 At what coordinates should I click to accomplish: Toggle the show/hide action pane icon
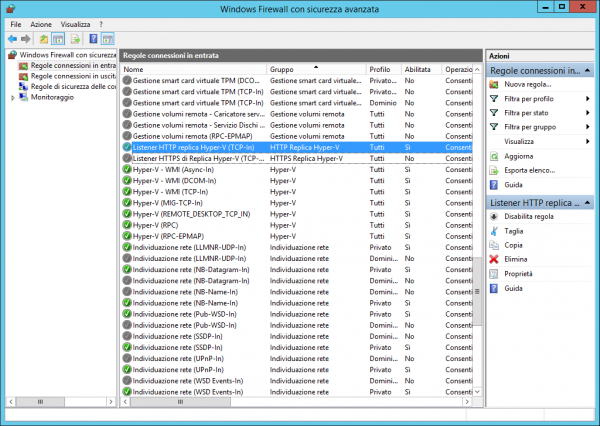pyautogui.click(x=108, y=39)
